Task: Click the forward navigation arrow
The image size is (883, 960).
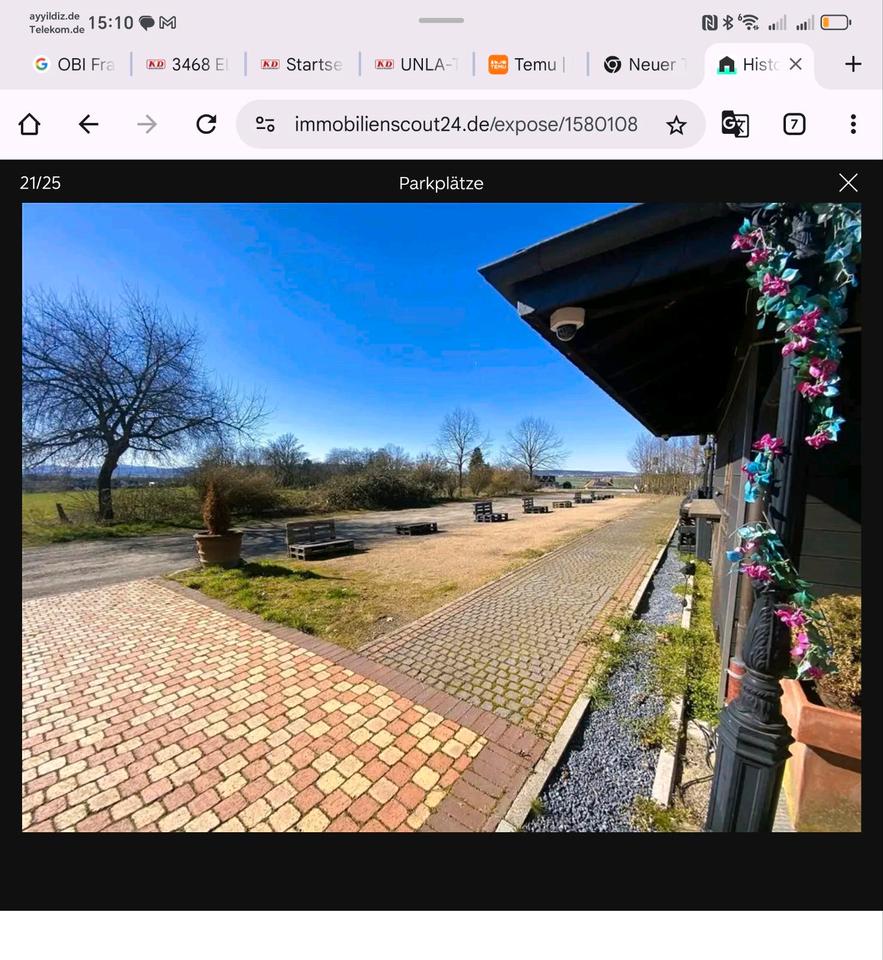Action: [147, 124]
